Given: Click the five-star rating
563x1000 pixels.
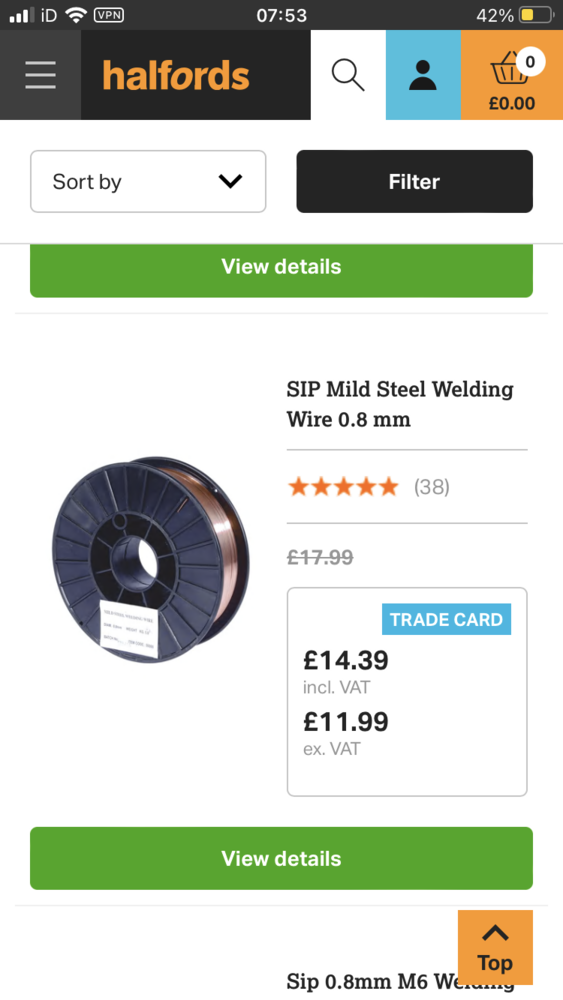Looking at the screenshot, I should 343,488.
